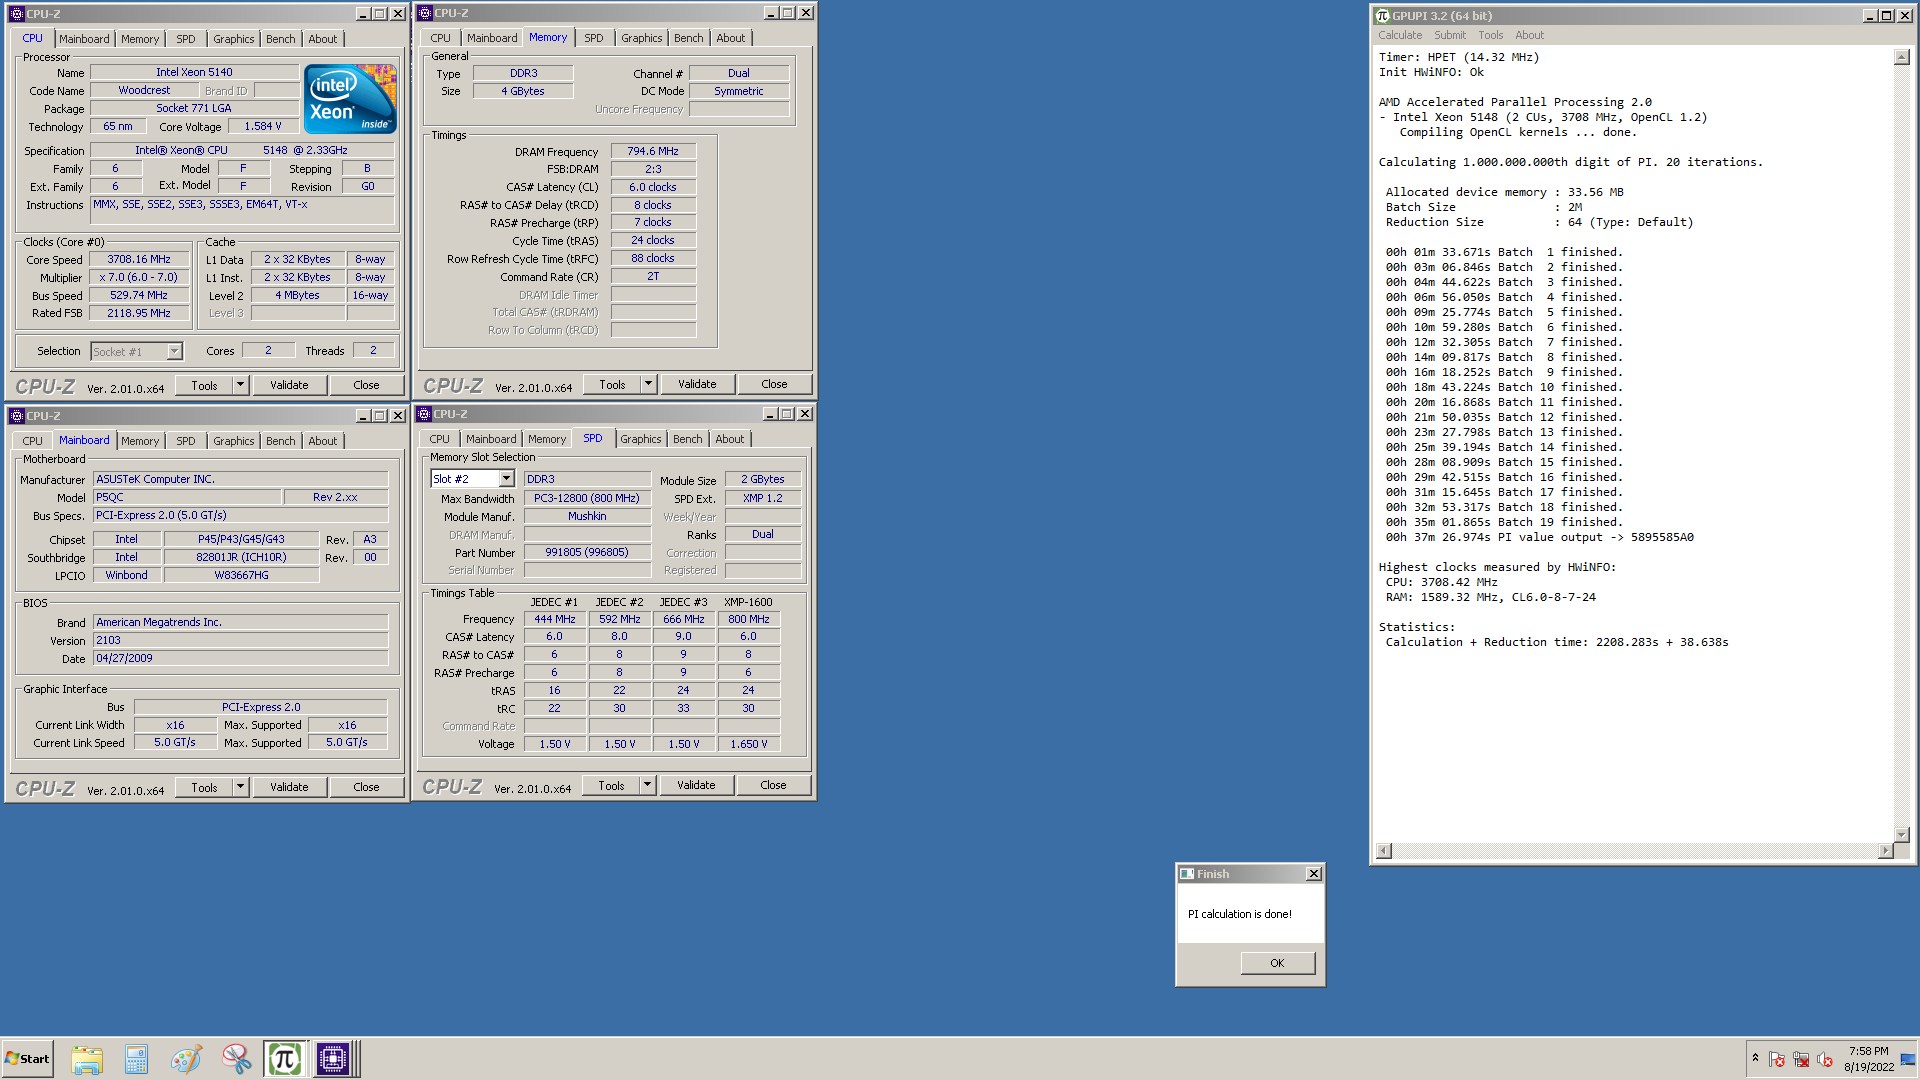Screen dimensions: 1920x1080
Task: Open File Explorer from the taskbar
Action: point(87,1059)
